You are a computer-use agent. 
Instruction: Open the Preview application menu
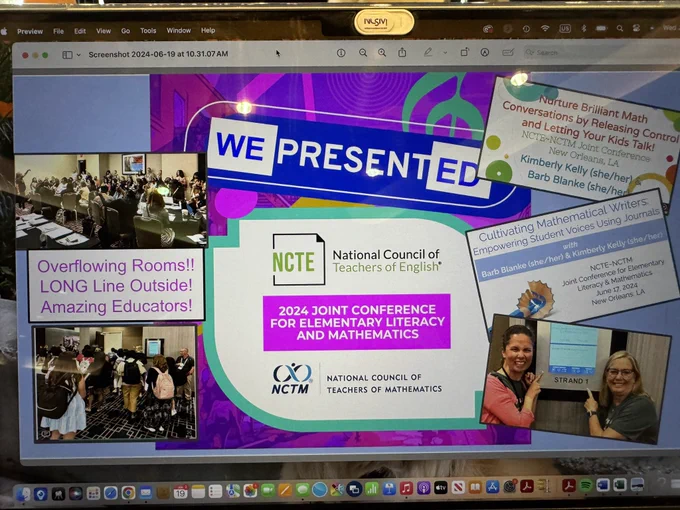[x=30, y=31]
